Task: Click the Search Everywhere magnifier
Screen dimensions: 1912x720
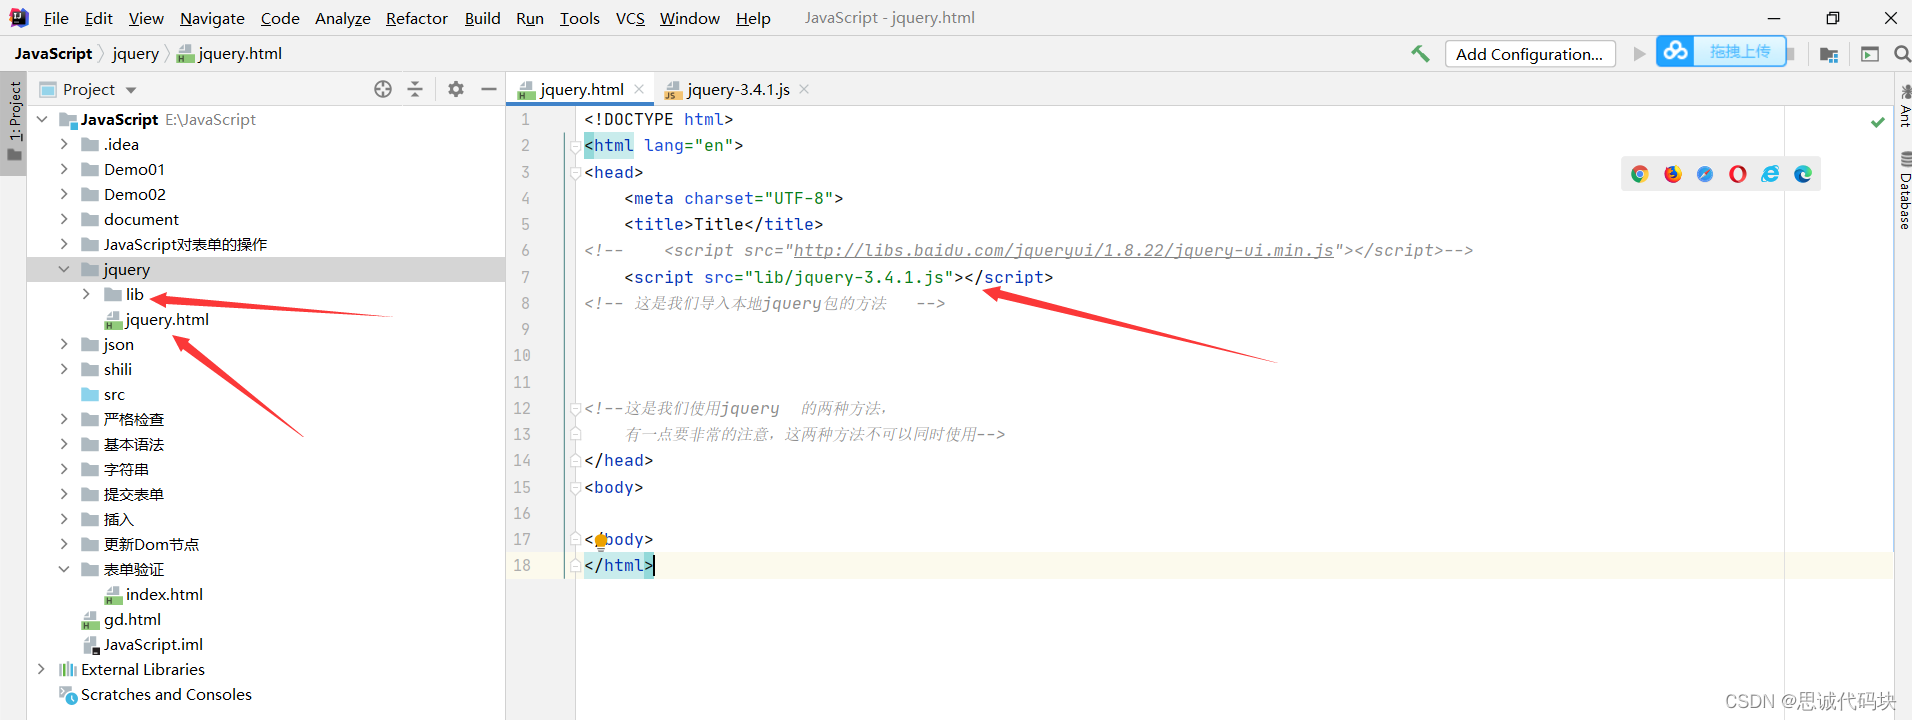Action: pos(1902,54)
